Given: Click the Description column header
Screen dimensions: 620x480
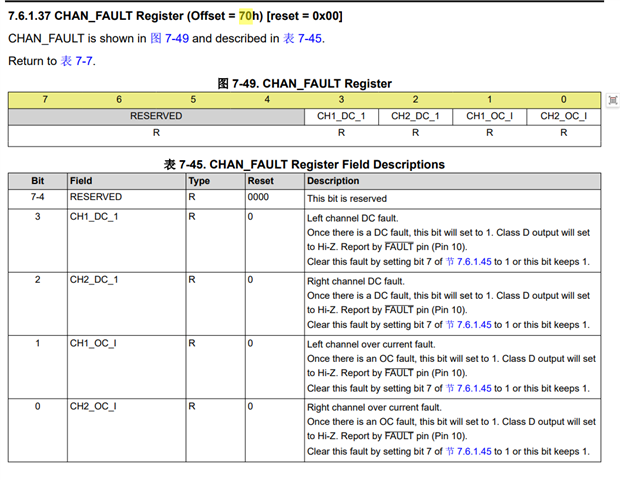Looking at the screenshot, I should [x=453, y=181].
